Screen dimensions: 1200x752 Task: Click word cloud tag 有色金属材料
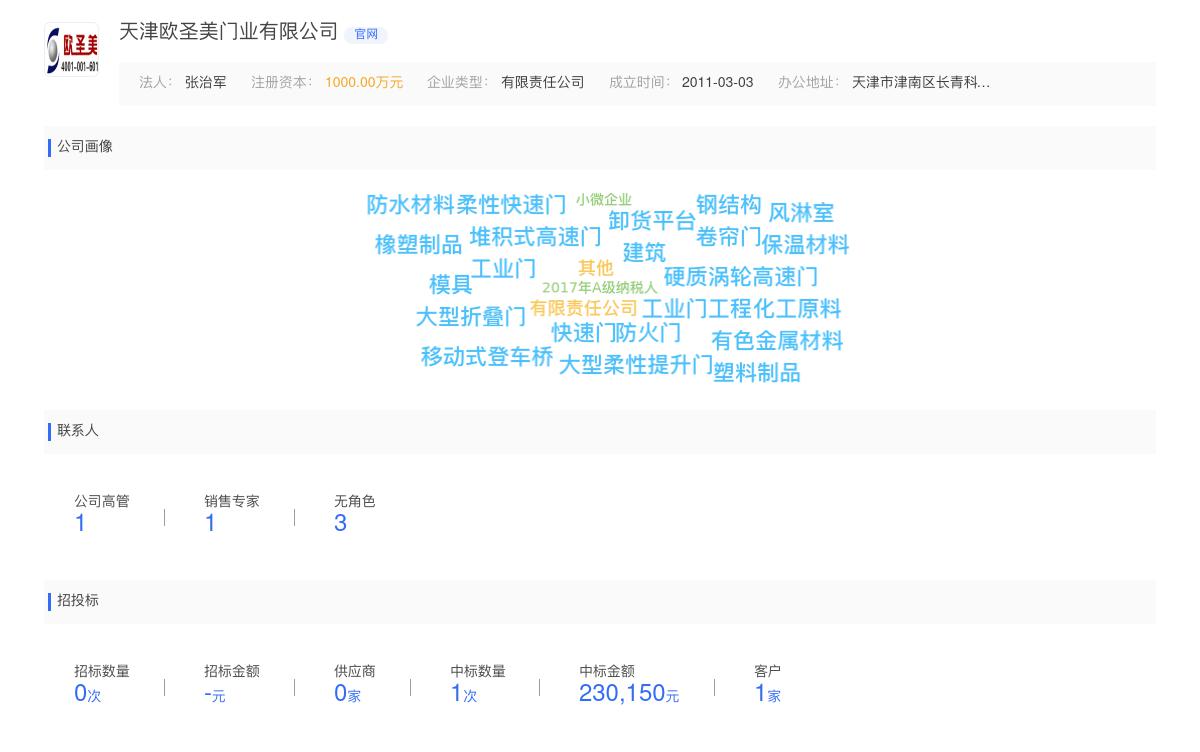(777, 341)
